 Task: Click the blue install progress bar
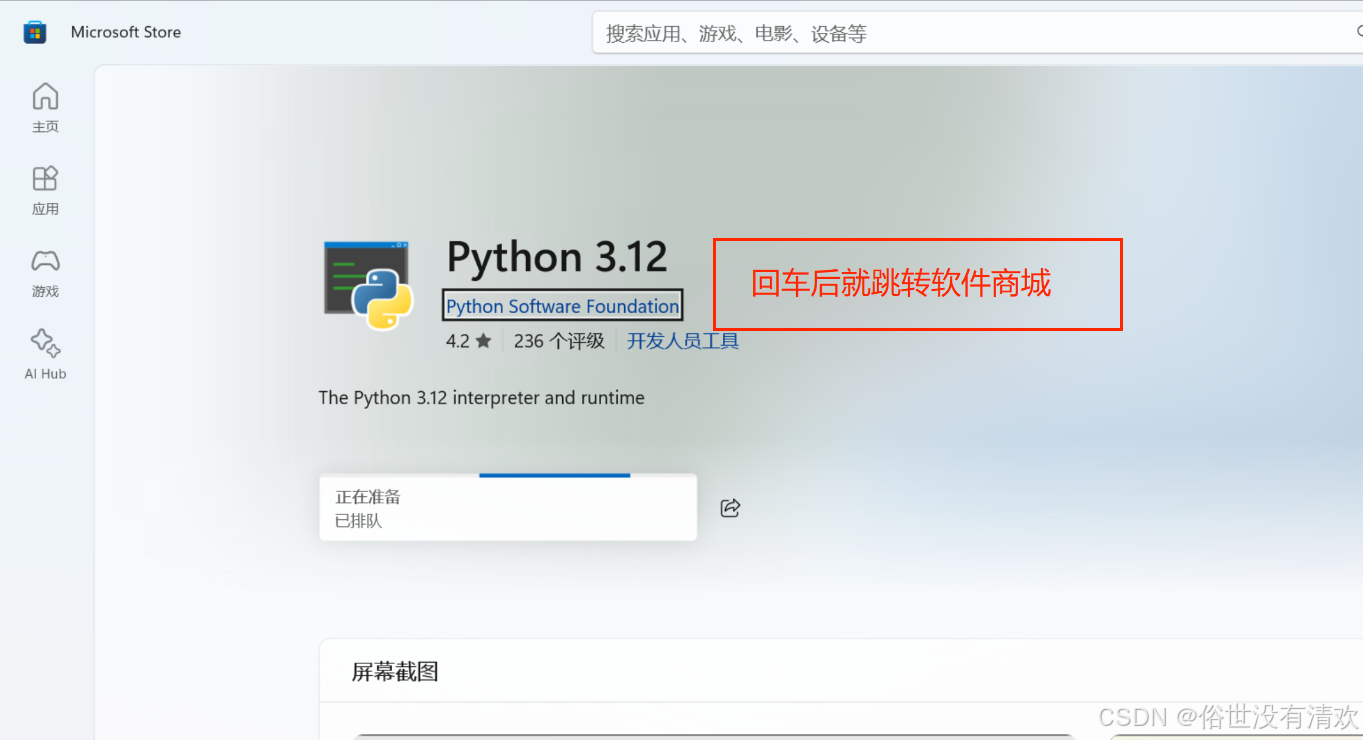555,475
